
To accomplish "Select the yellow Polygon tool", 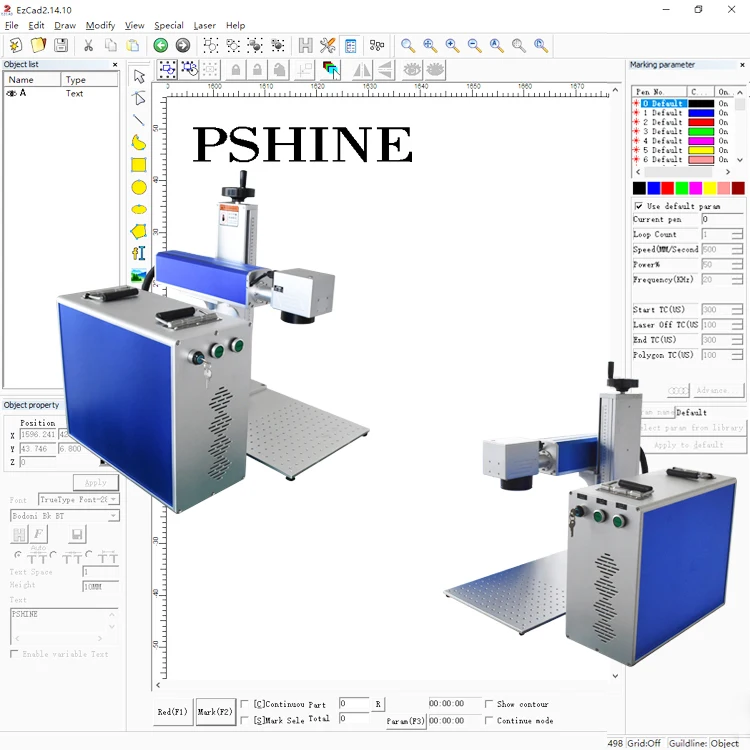I will coord(139,232).
